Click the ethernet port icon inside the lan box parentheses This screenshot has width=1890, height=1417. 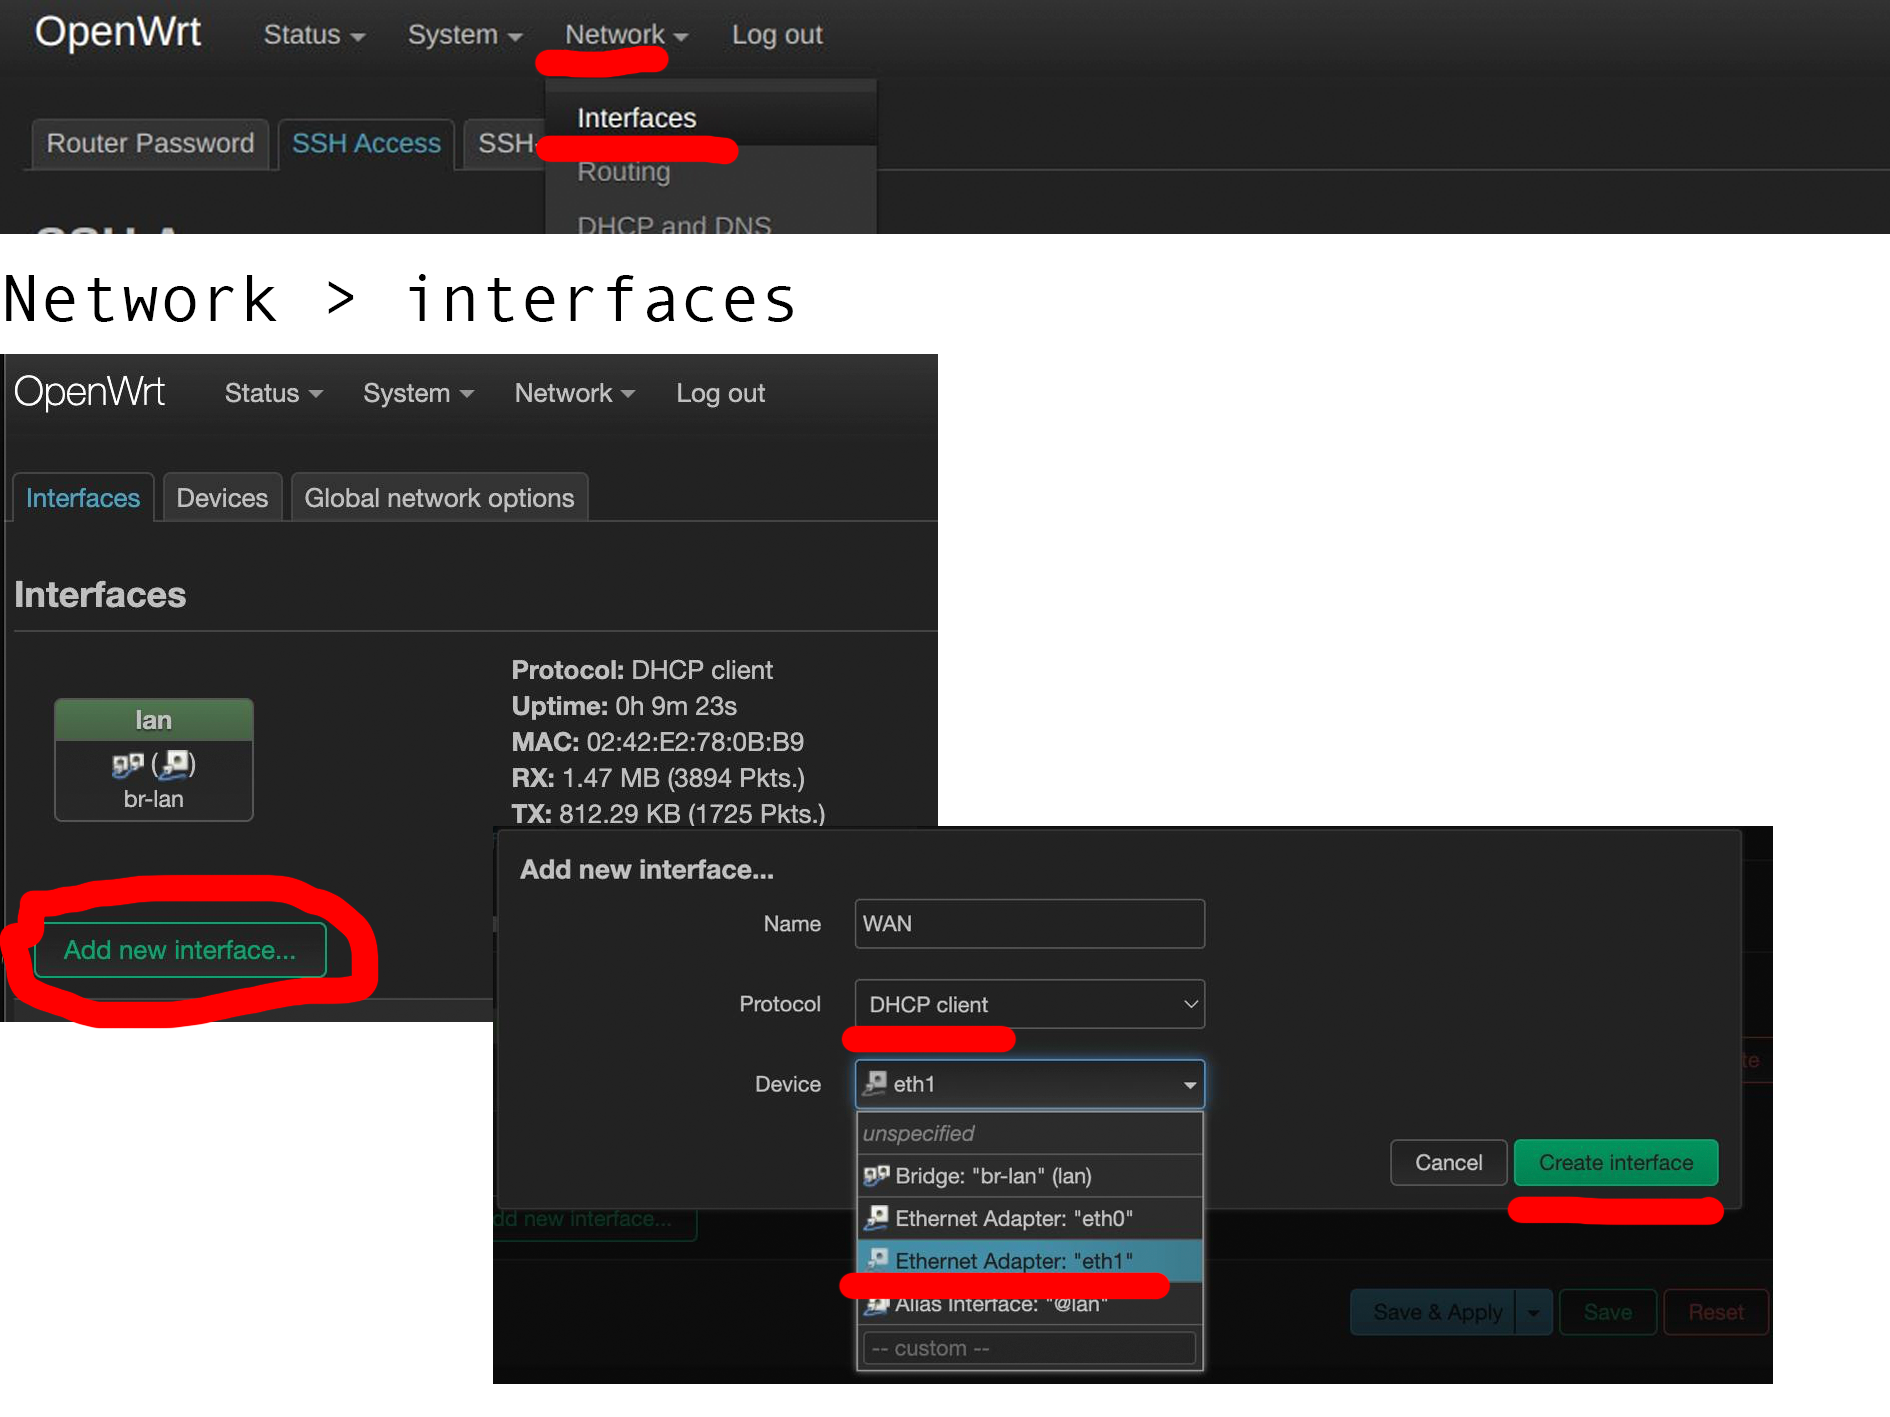[175, 765]
